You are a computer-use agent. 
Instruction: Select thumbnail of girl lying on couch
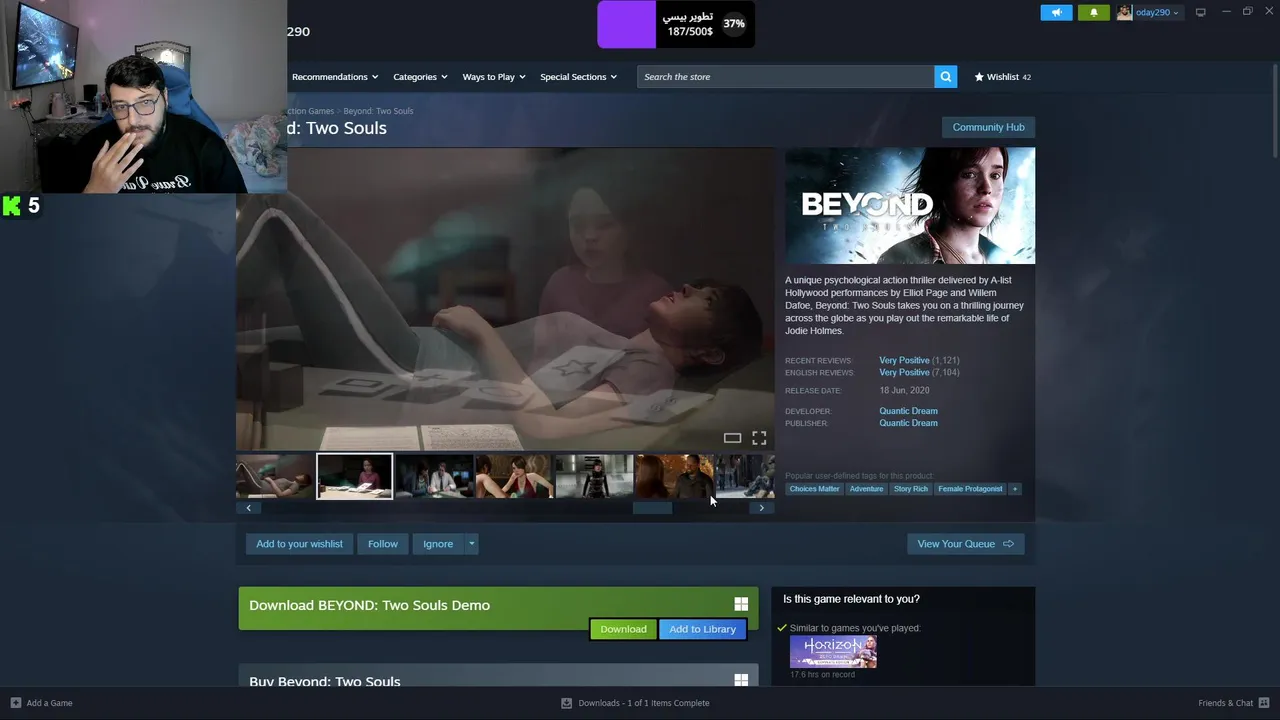[275, 476]
